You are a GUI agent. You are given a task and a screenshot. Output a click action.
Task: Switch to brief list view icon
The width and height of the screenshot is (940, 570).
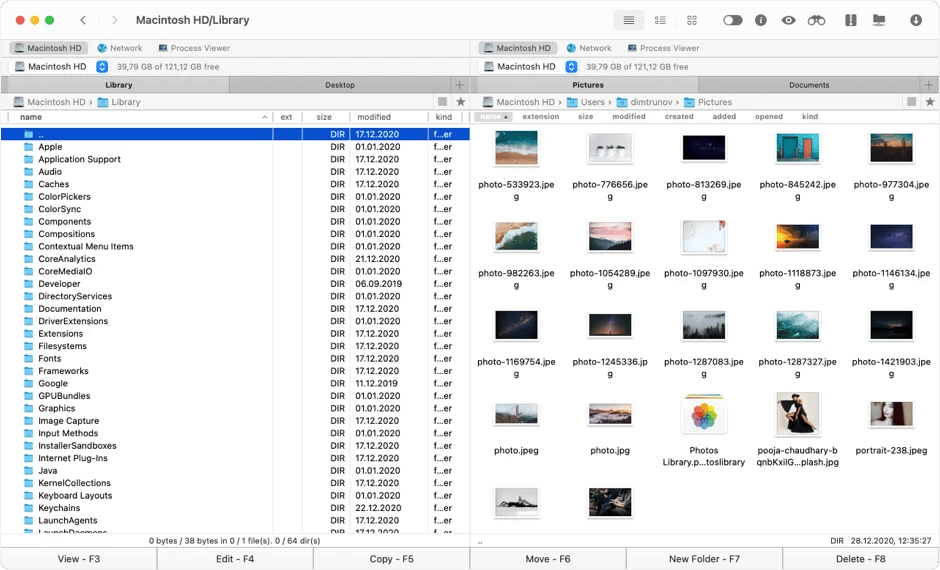pos(660,20)
